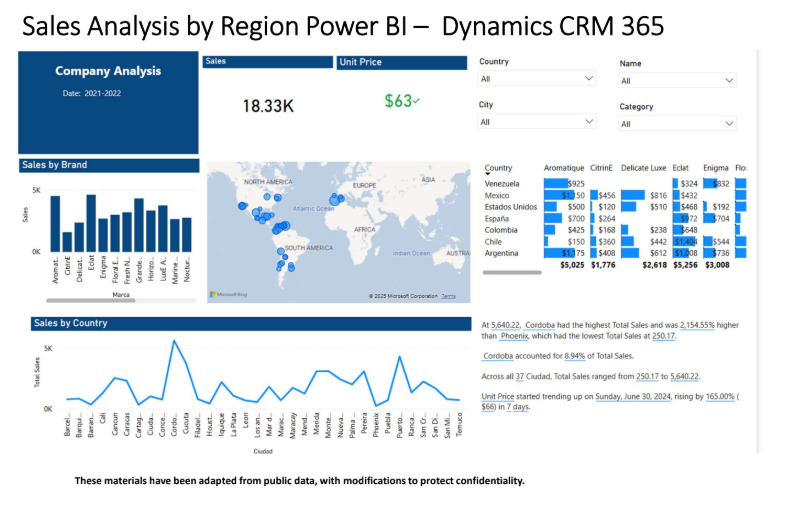
Task: Select the Aromatique column header
Action: pyautogui.click(x=563, y=168)
